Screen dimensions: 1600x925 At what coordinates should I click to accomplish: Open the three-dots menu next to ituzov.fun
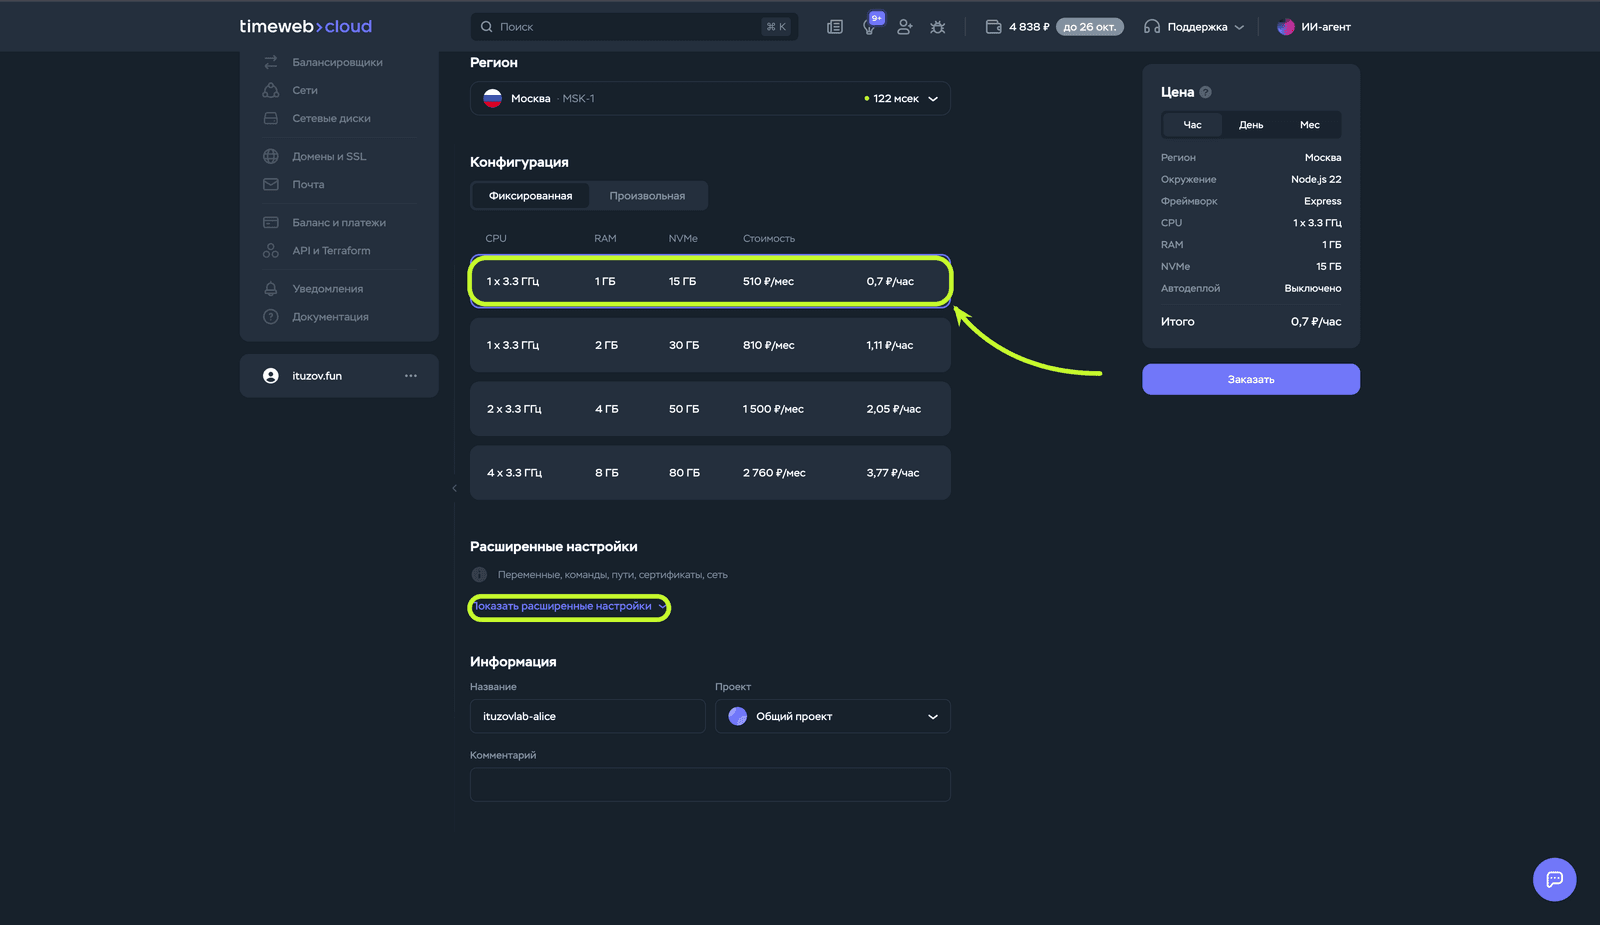coord(411,376)
